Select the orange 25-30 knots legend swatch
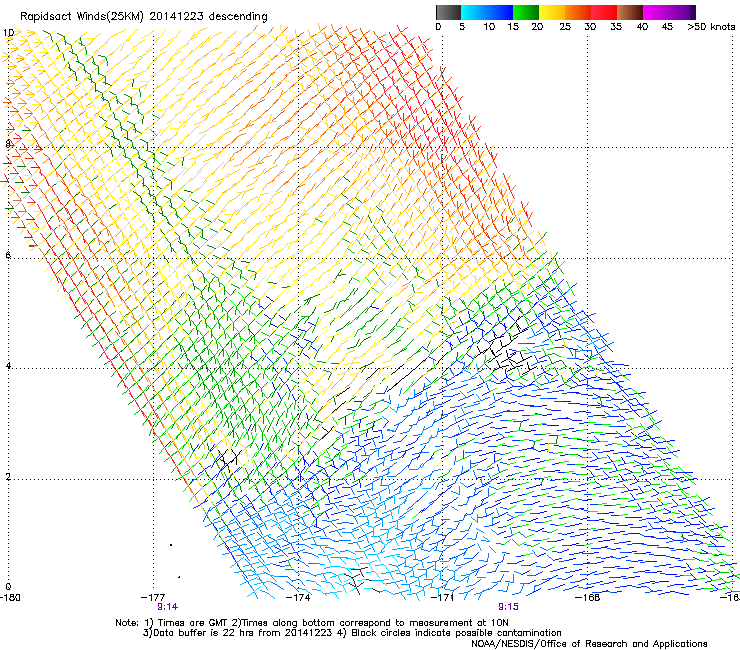The height and width of the screenshot is (650, 740). (x=578, y=12)
